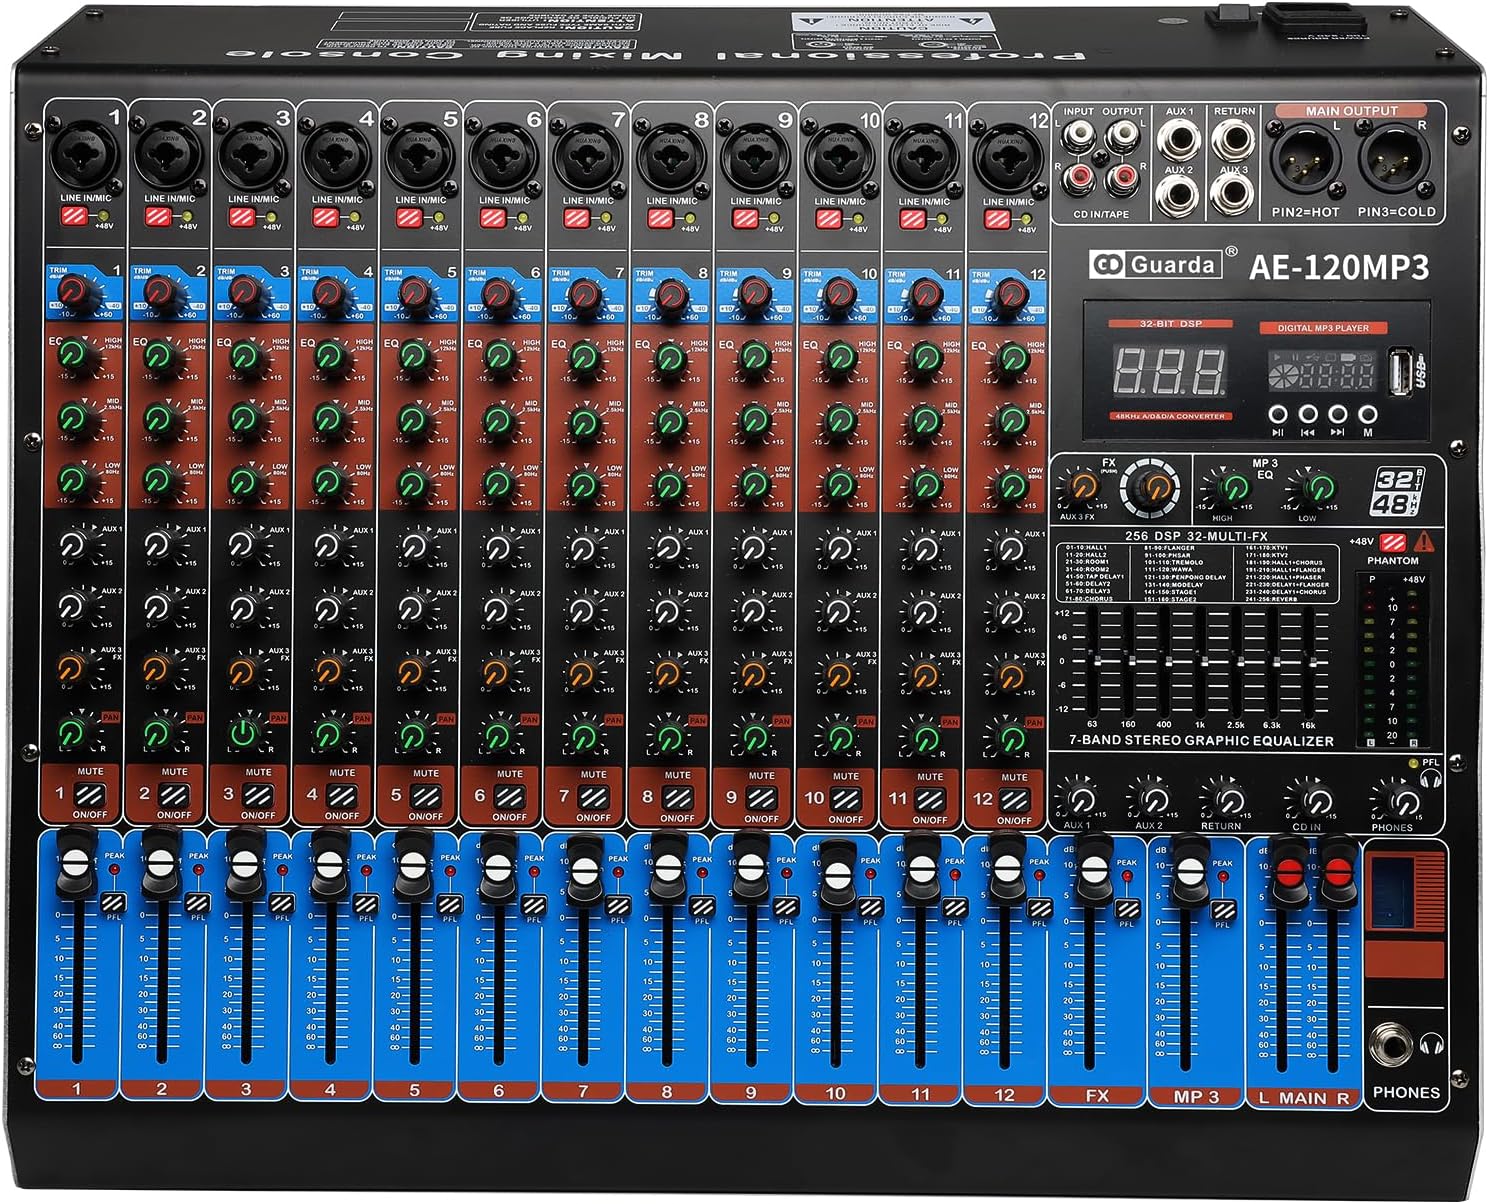
Task: Click the 1k band slider on the graphic equalizer
Action: pyautogui.click(x=1203, y=662)
